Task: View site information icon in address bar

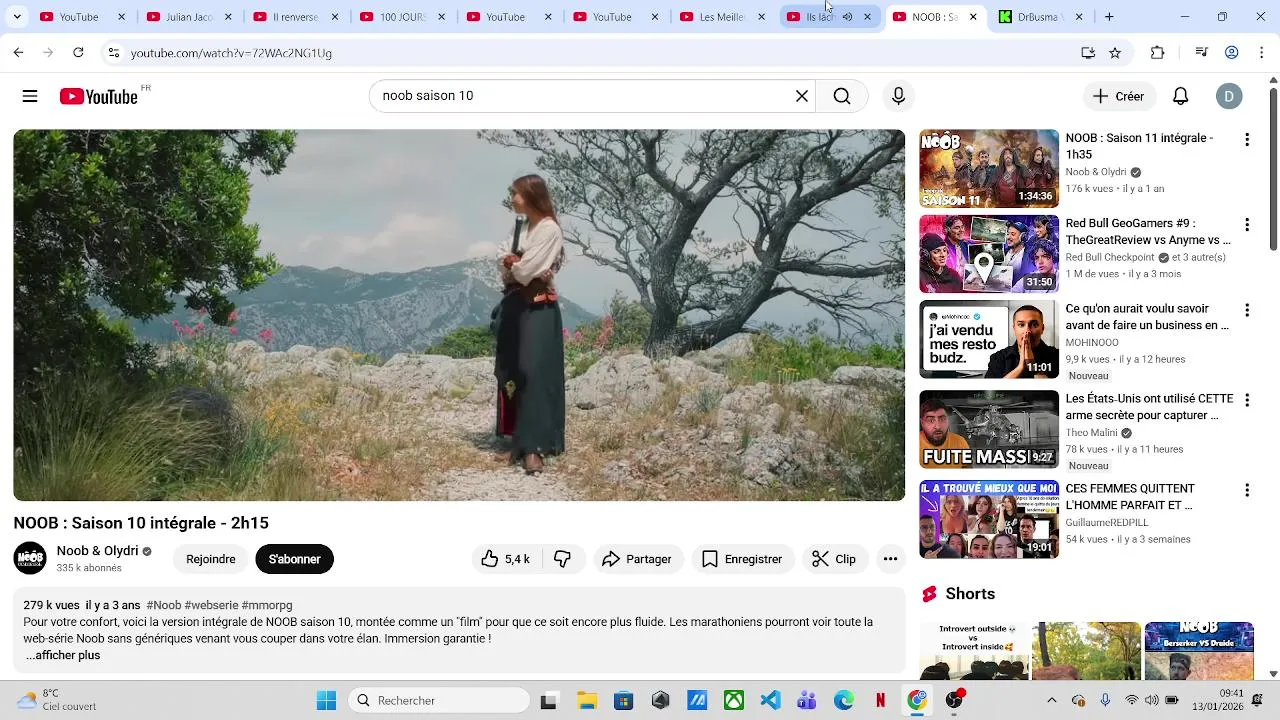Action: point(113,53)
